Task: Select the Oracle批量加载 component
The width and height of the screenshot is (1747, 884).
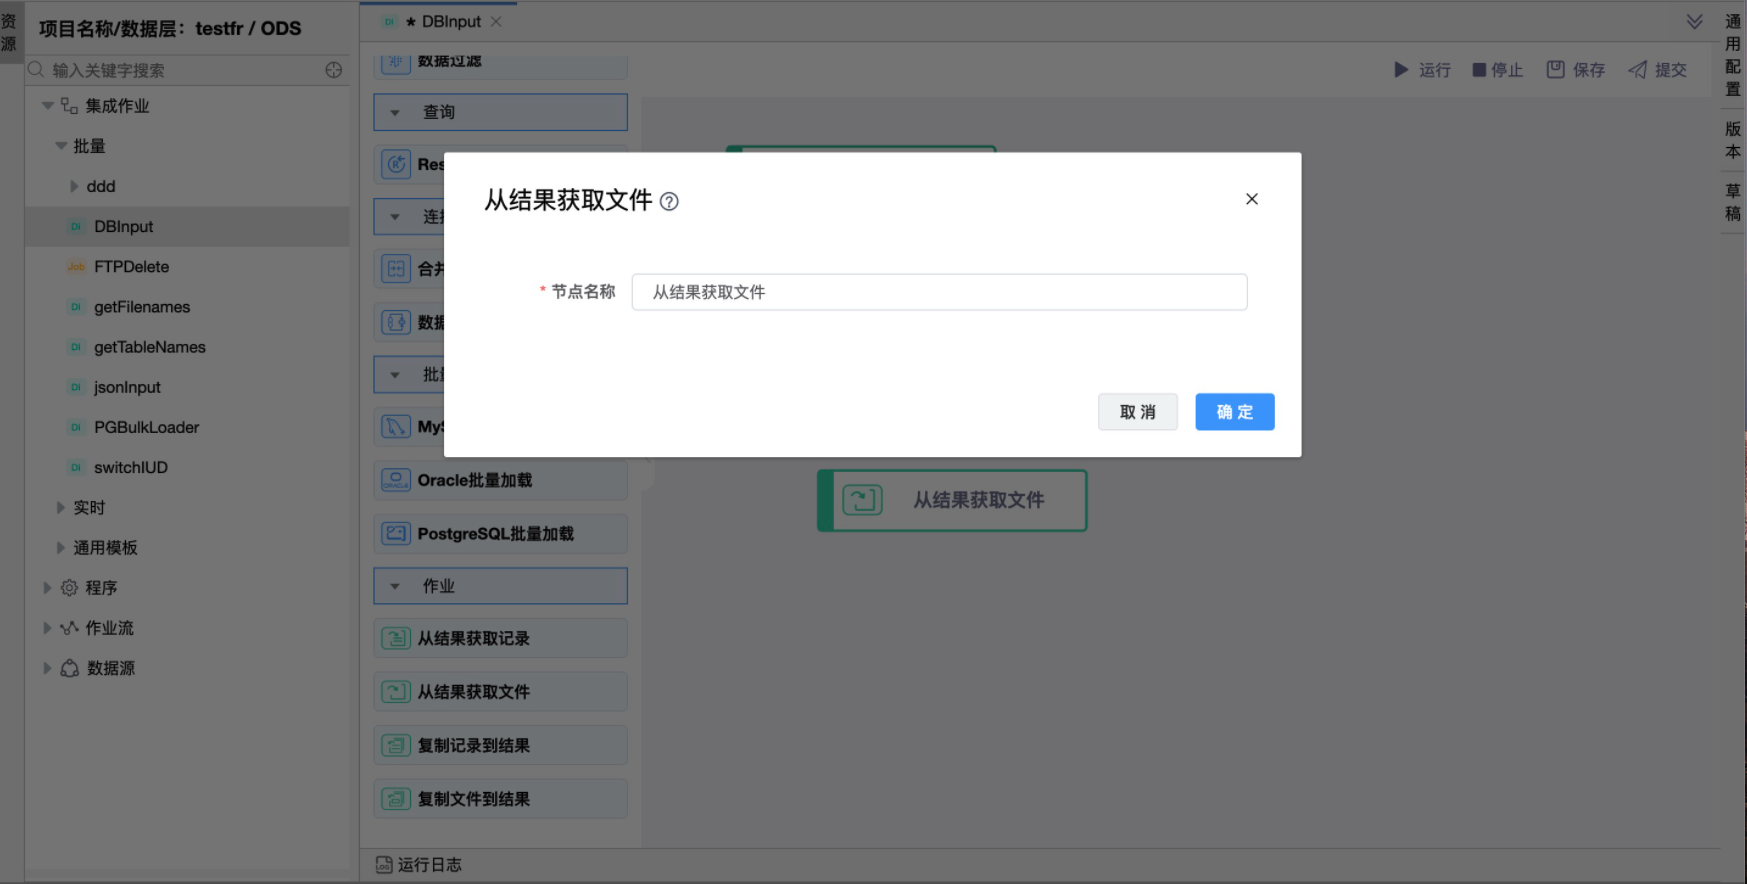Action: (x=500, y=481)
